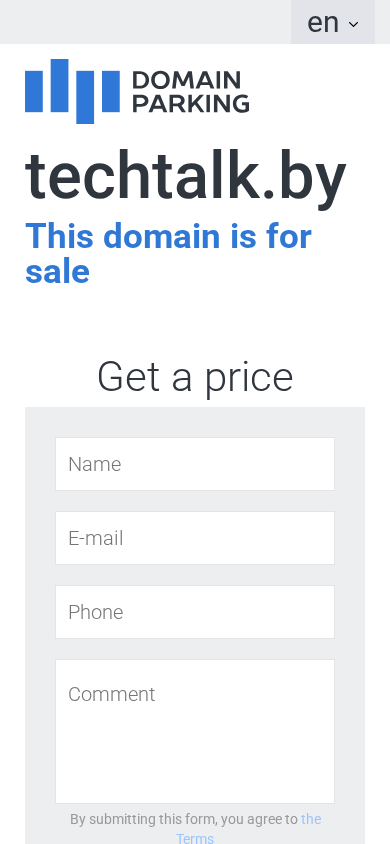The width and height of the screenshot is (390, 844).
Task: Focus the E-mail input field
Action: (x=195, y=538)
